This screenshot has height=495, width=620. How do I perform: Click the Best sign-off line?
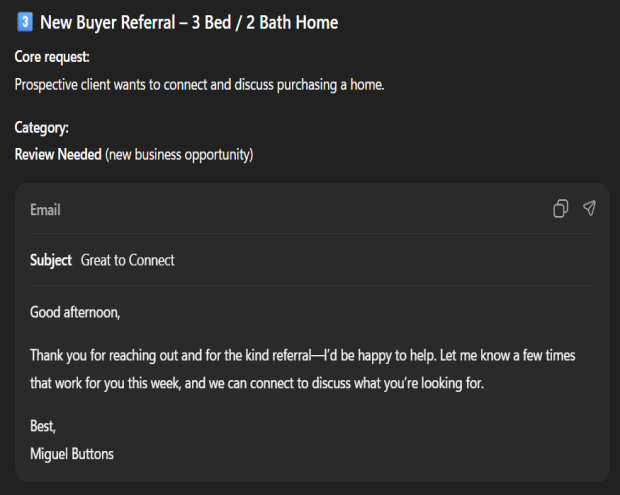click(x=43, y=426)
